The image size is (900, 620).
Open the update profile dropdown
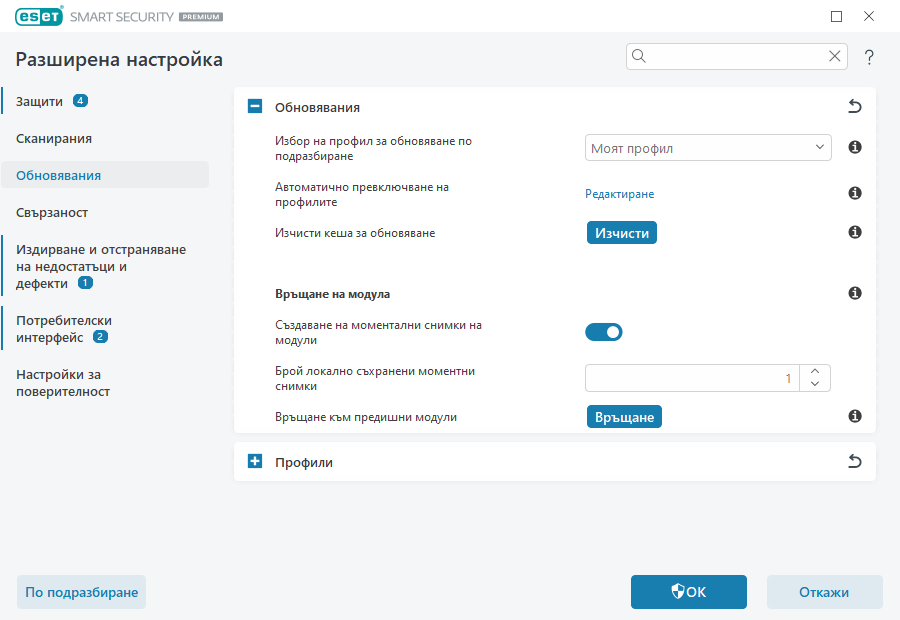708,147
